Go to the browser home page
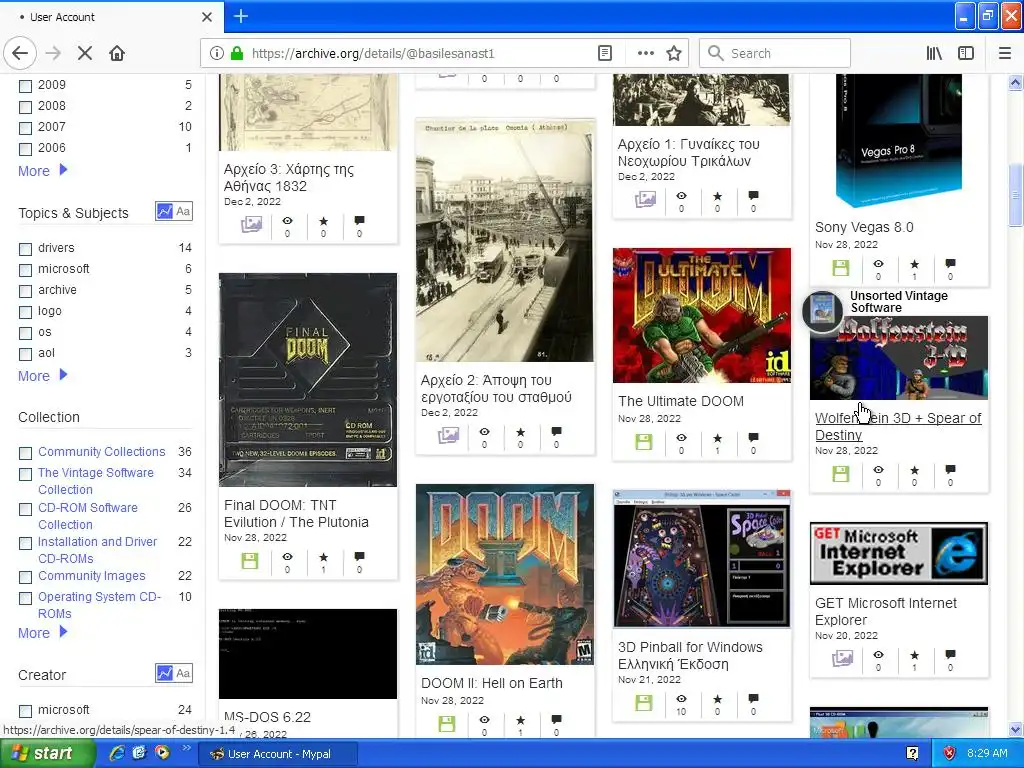Viewport: 1024px width, 768px height. point(117,53)
